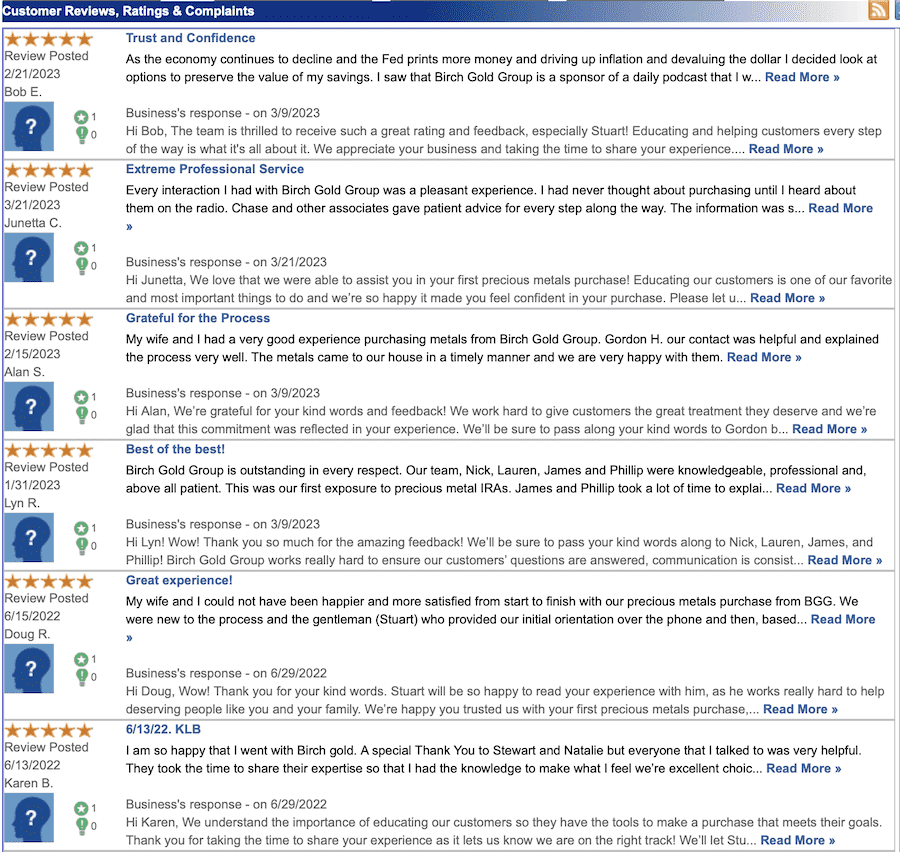Click the five-star rating on Karen B.'s review
Viewport: 900px width, 852px height.
[x=49, y=730]
